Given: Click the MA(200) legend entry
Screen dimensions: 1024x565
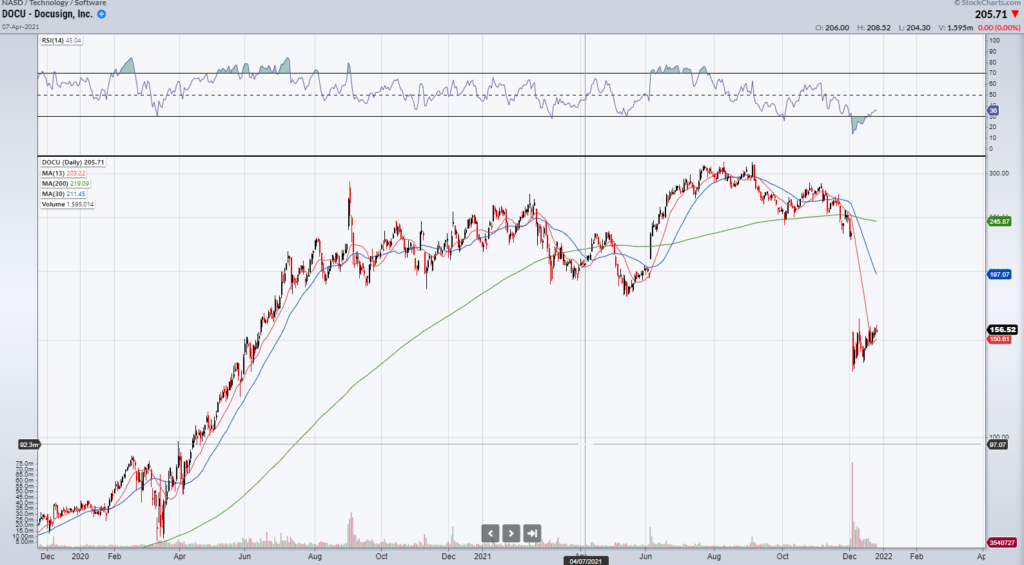Looking at the screenshot, I should 64,184.
